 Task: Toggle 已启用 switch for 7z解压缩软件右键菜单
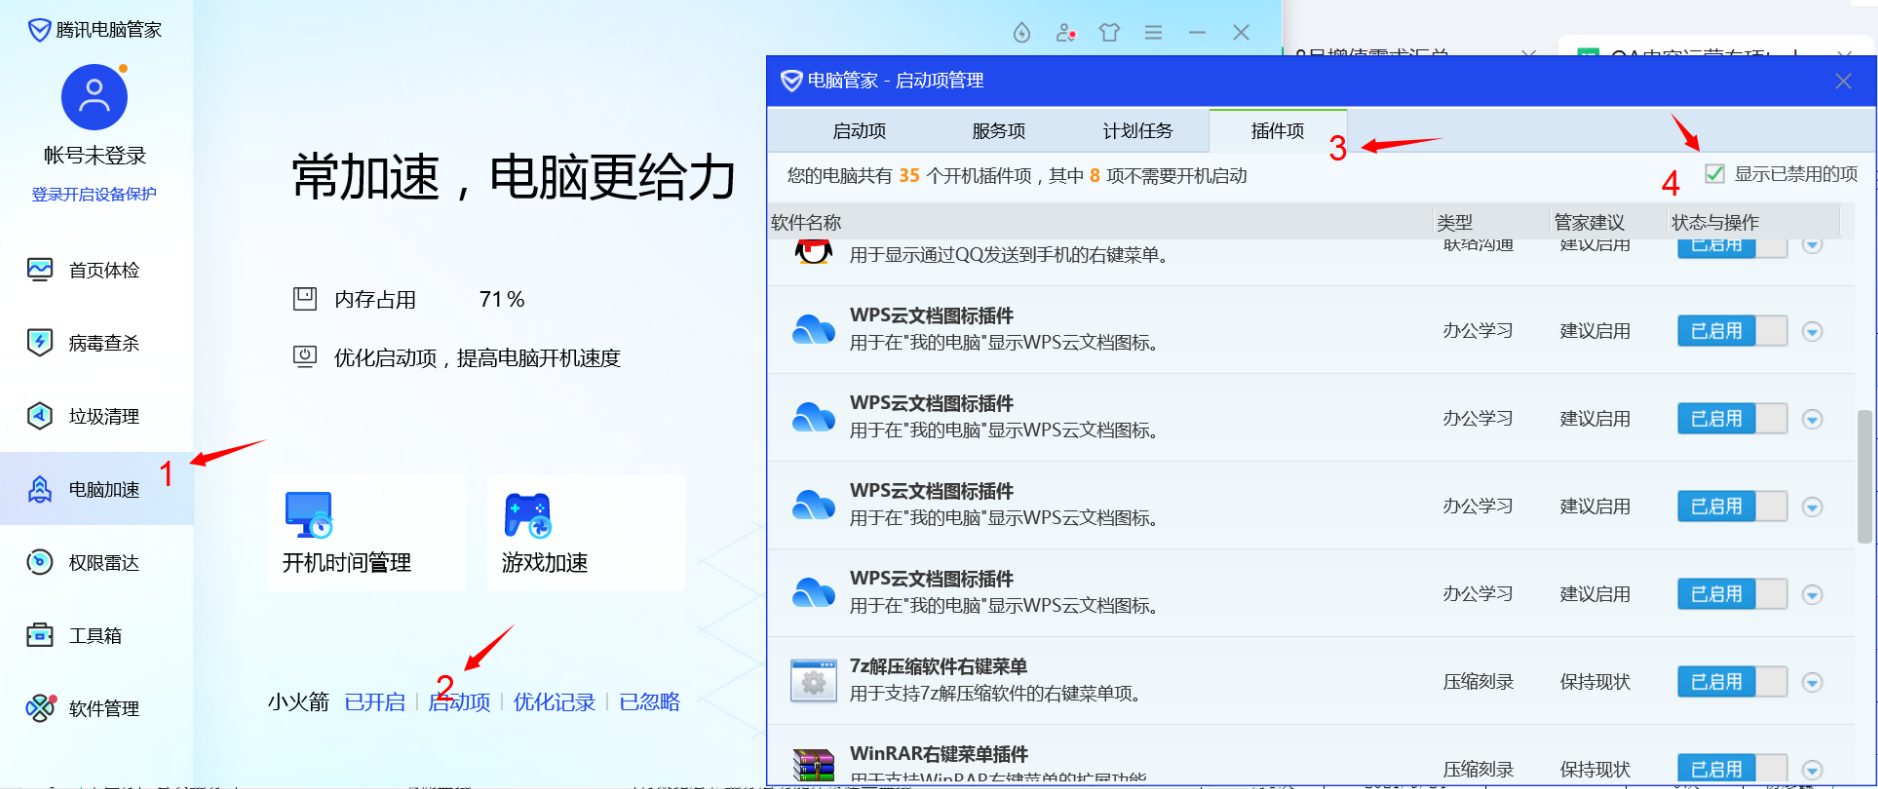[x=1731, y=682]
